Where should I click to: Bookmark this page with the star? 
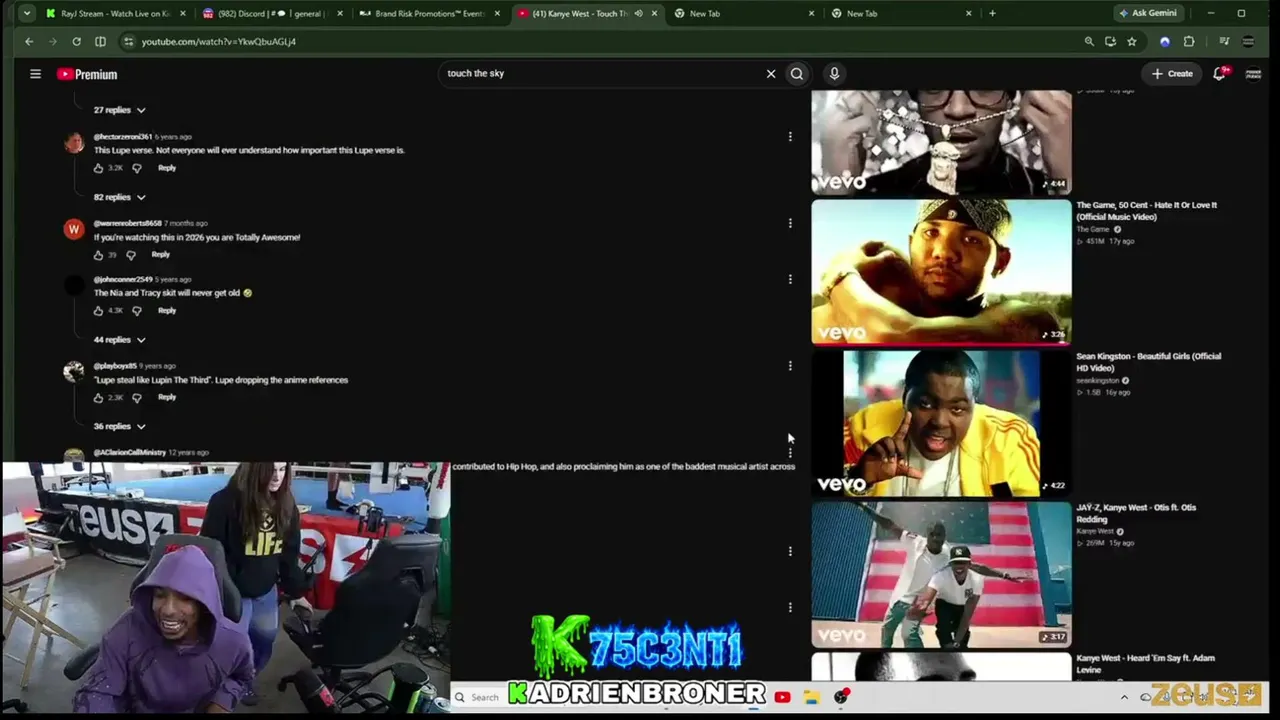point(1132,42)
